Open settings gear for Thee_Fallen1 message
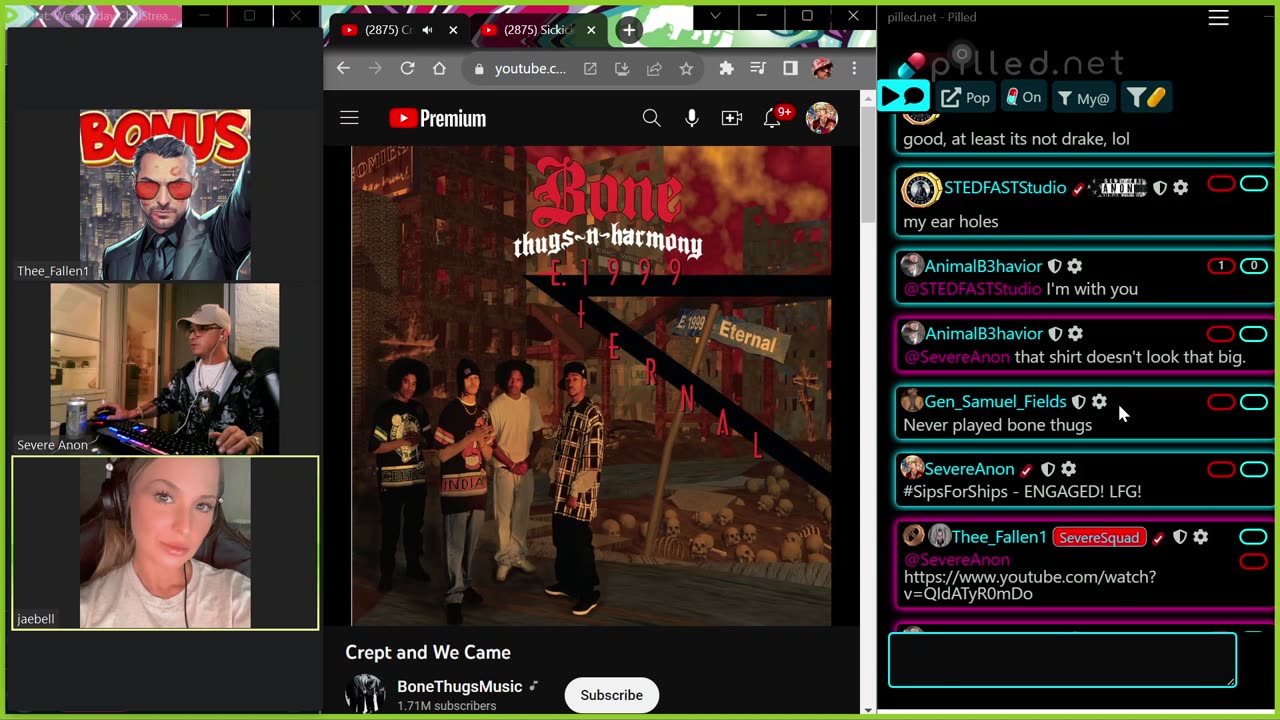Viewport: 1280px width, 720px height. tap(1200, 537)
